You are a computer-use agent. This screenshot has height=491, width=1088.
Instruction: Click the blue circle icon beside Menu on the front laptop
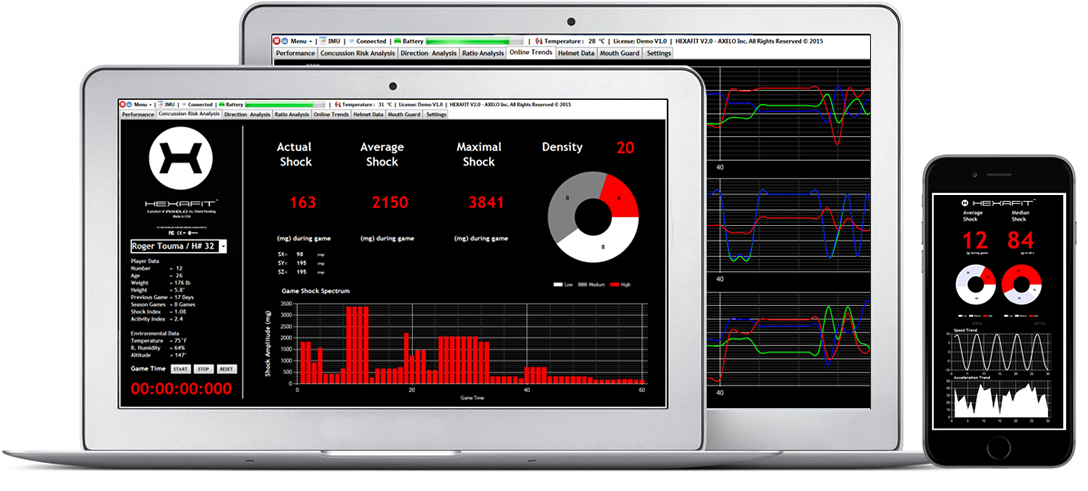pyautogui.click(x=130, y=104)
